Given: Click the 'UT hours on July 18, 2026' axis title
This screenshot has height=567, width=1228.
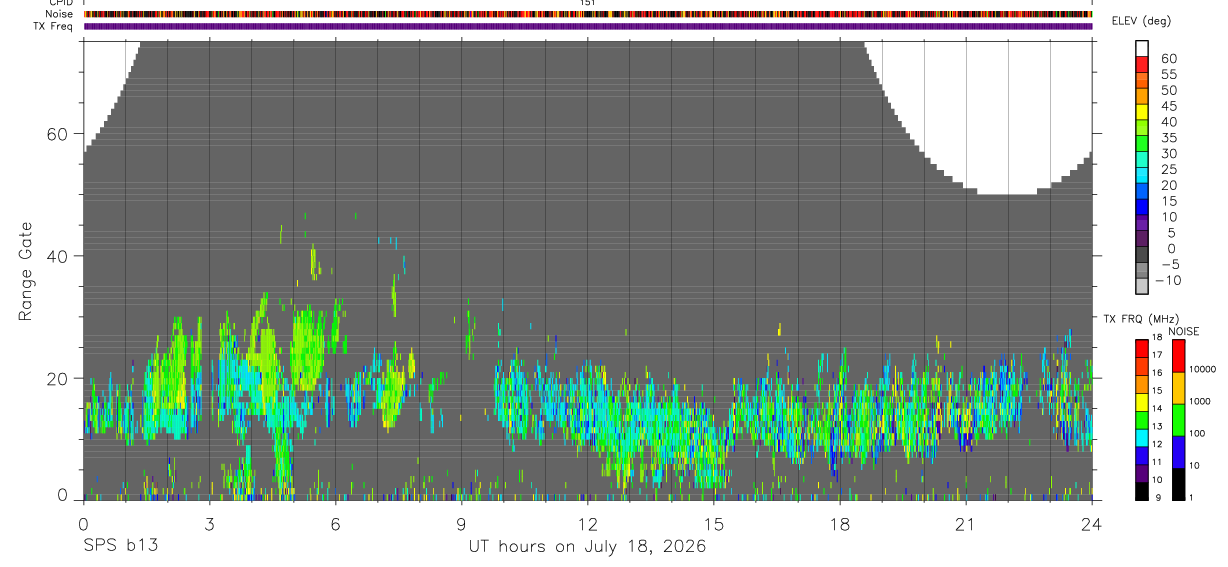Looking at the screenshot, I should 588,547.
